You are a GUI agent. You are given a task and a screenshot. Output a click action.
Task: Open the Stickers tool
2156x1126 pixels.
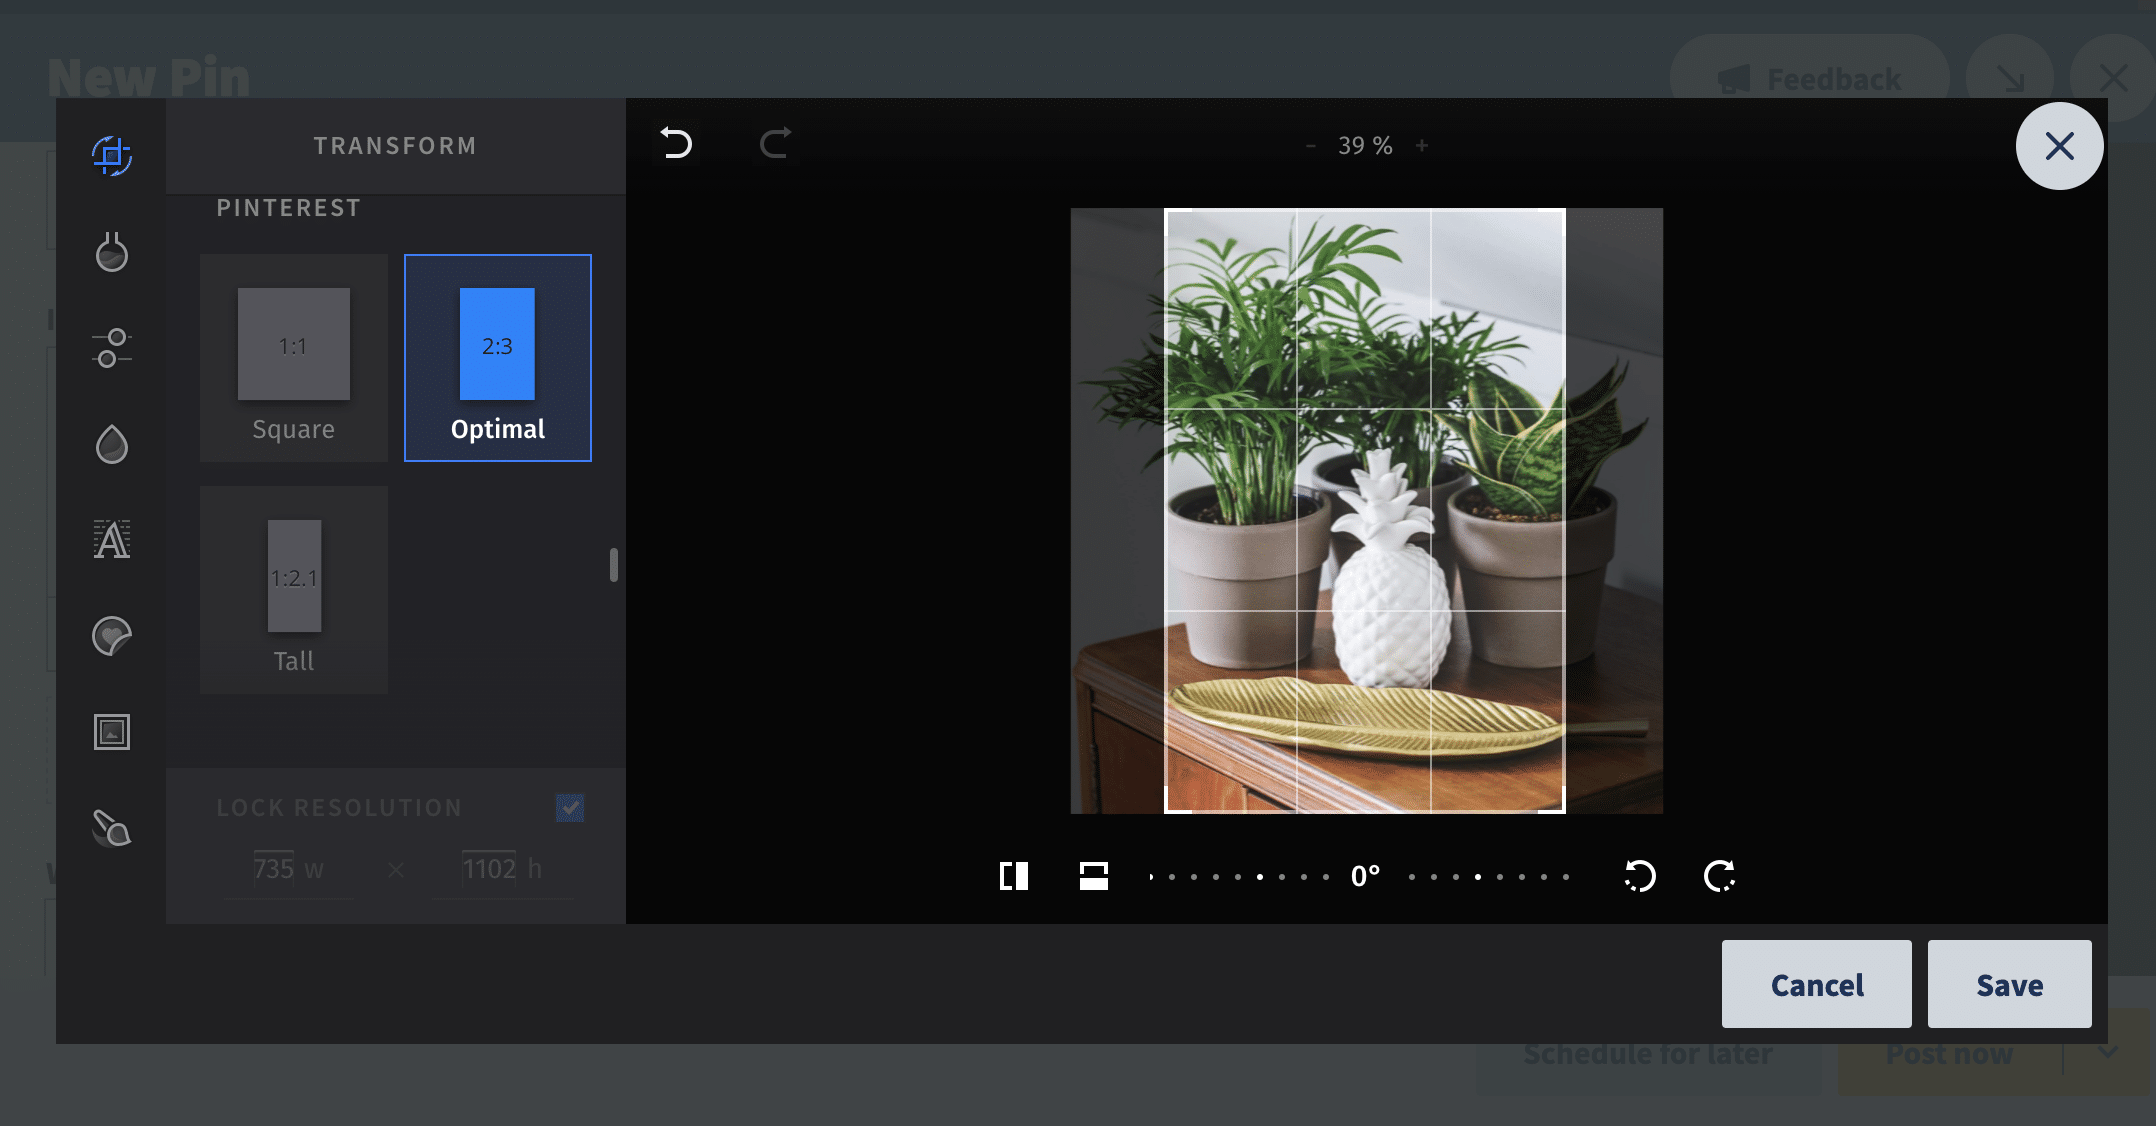tap(111, 636)
